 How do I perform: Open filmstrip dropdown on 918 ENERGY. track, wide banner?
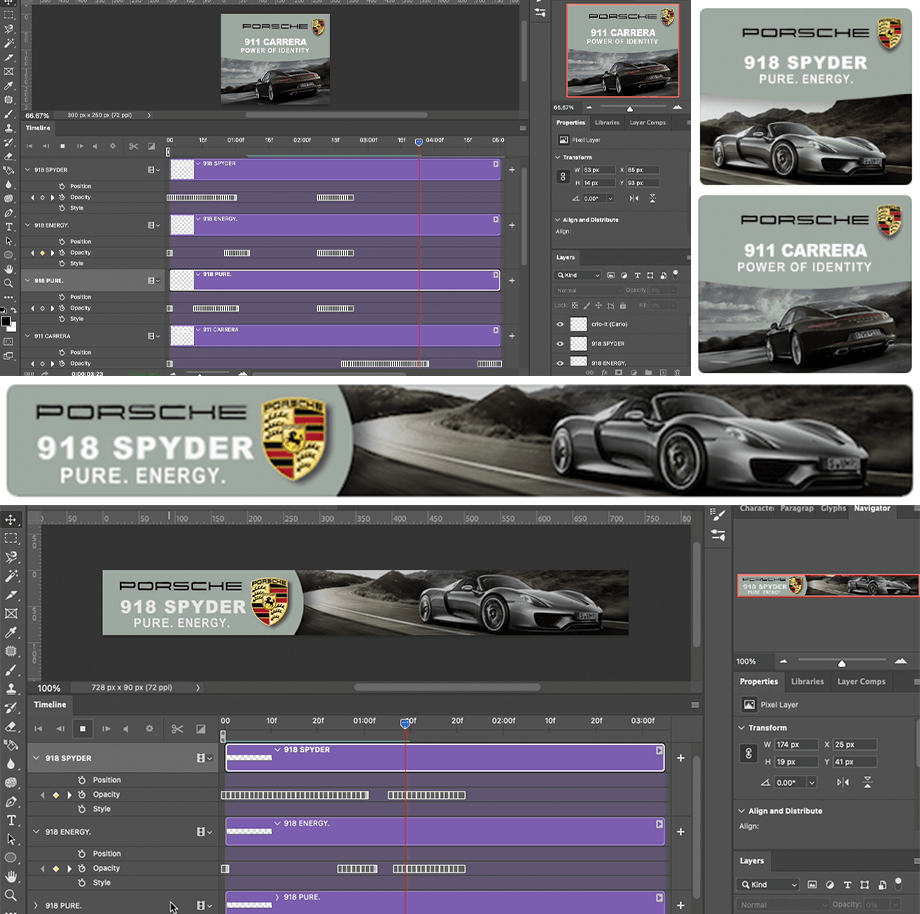[x=204, y=832]
